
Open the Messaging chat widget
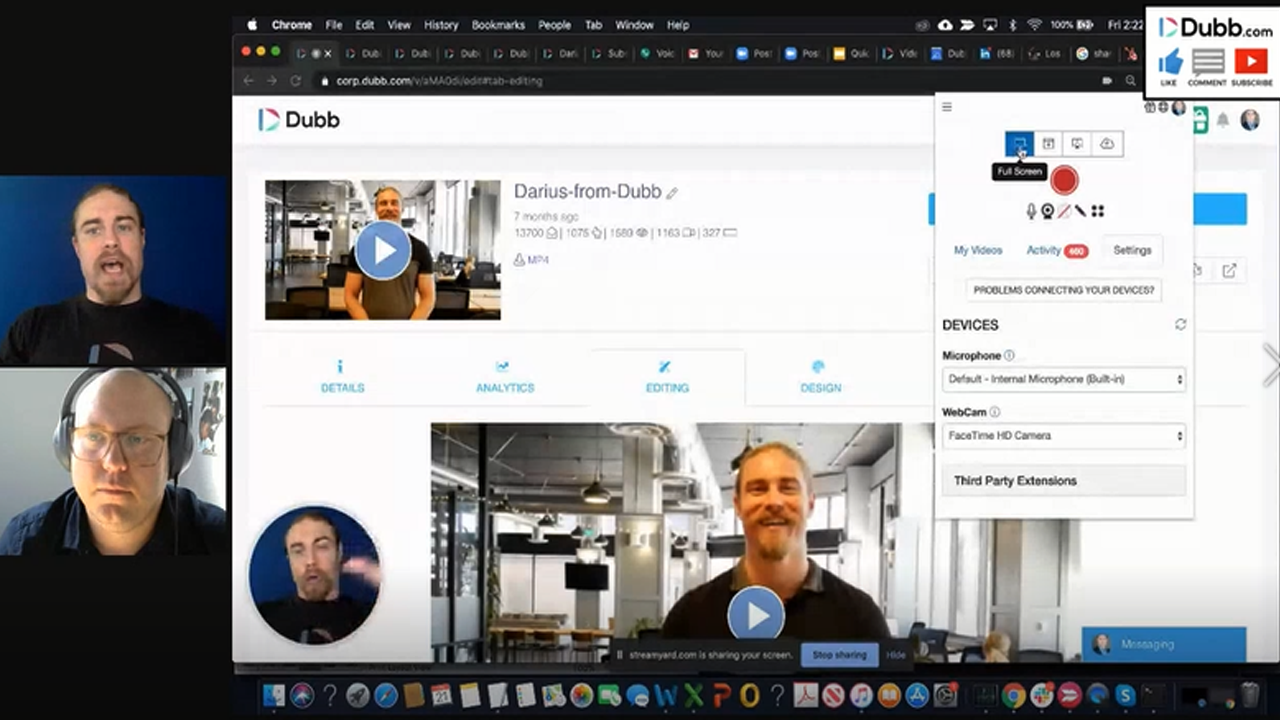click(1164, 644)
